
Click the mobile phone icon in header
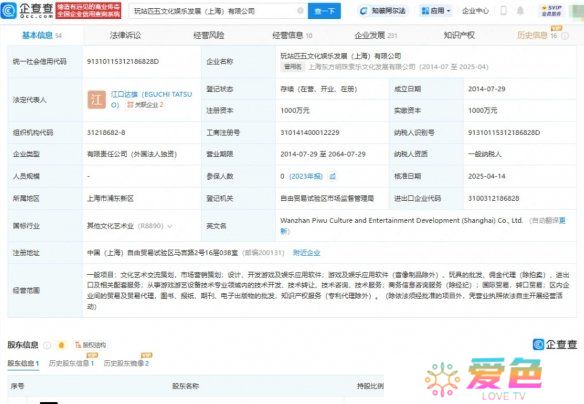coord(503,11)
